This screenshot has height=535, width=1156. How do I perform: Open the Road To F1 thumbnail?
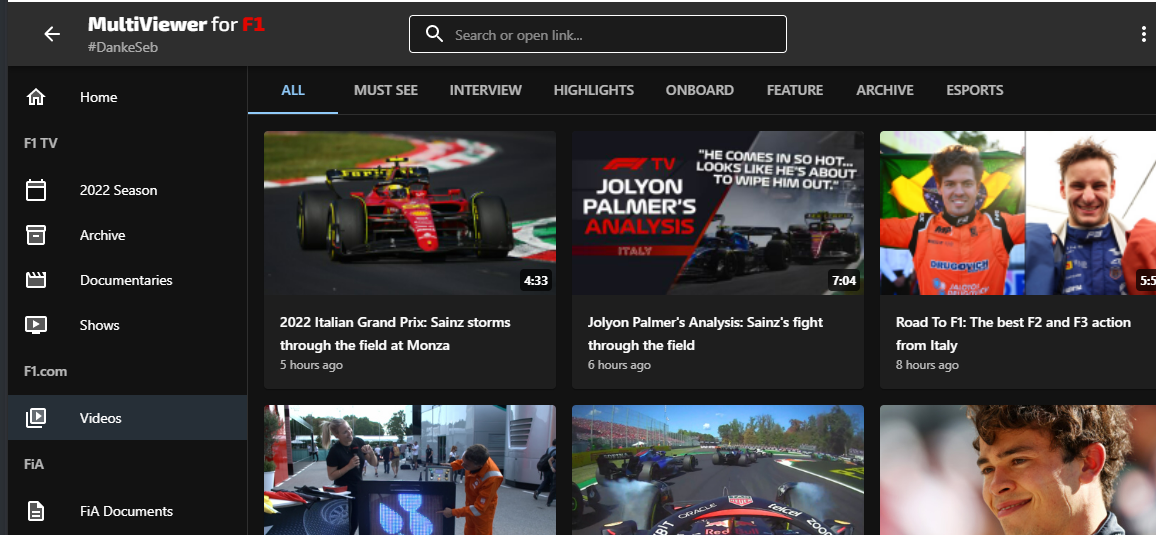click(x=1018, y=213)
